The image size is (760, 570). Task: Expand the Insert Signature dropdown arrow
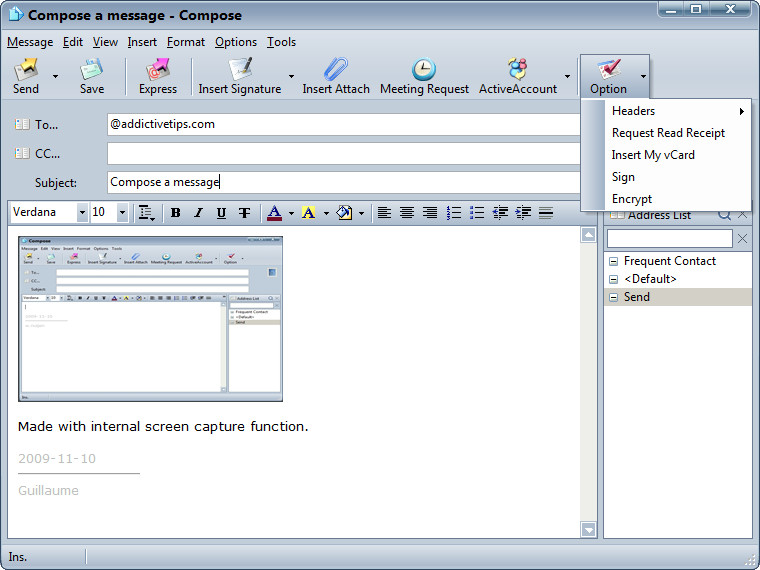pos(291,77)
